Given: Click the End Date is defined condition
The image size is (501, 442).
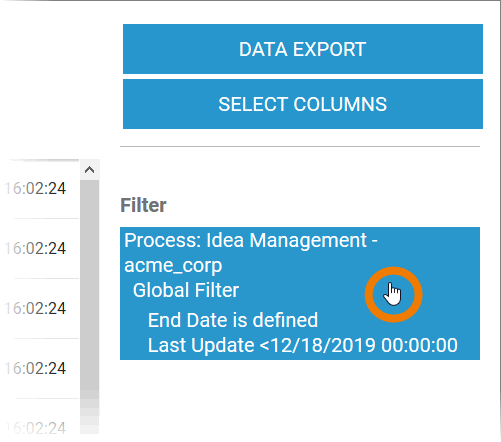Looking at the screenshot, I should [x=233, y=320].
